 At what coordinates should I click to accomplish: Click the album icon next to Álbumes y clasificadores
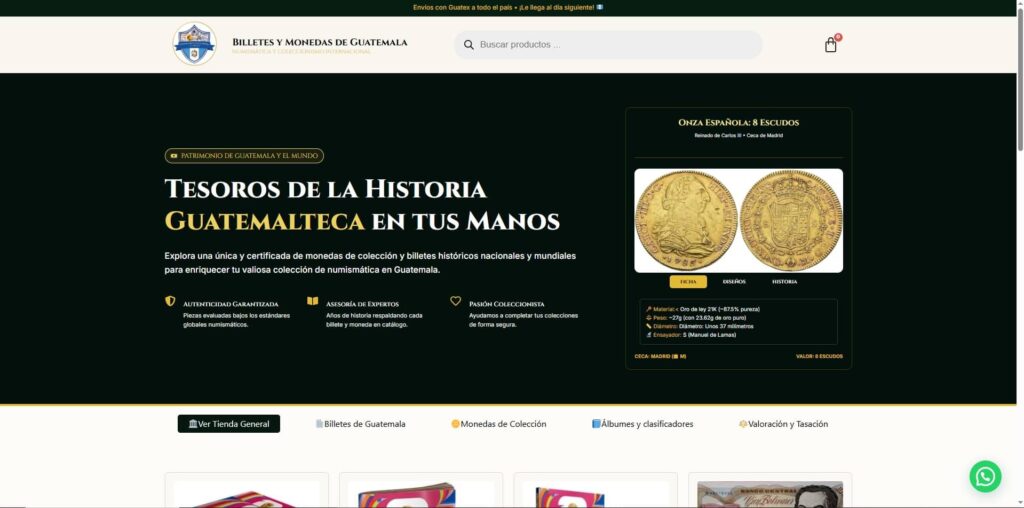[x=596, y=424]
